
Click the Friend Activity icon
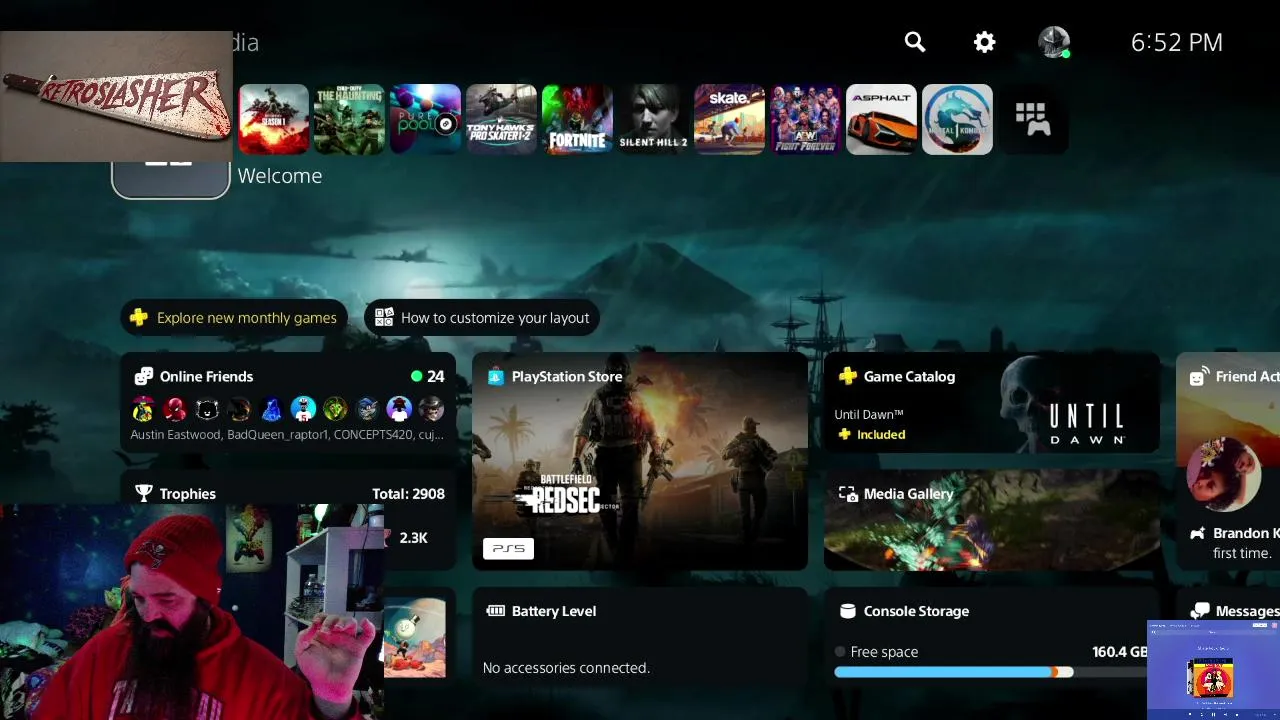(1198, 377)
